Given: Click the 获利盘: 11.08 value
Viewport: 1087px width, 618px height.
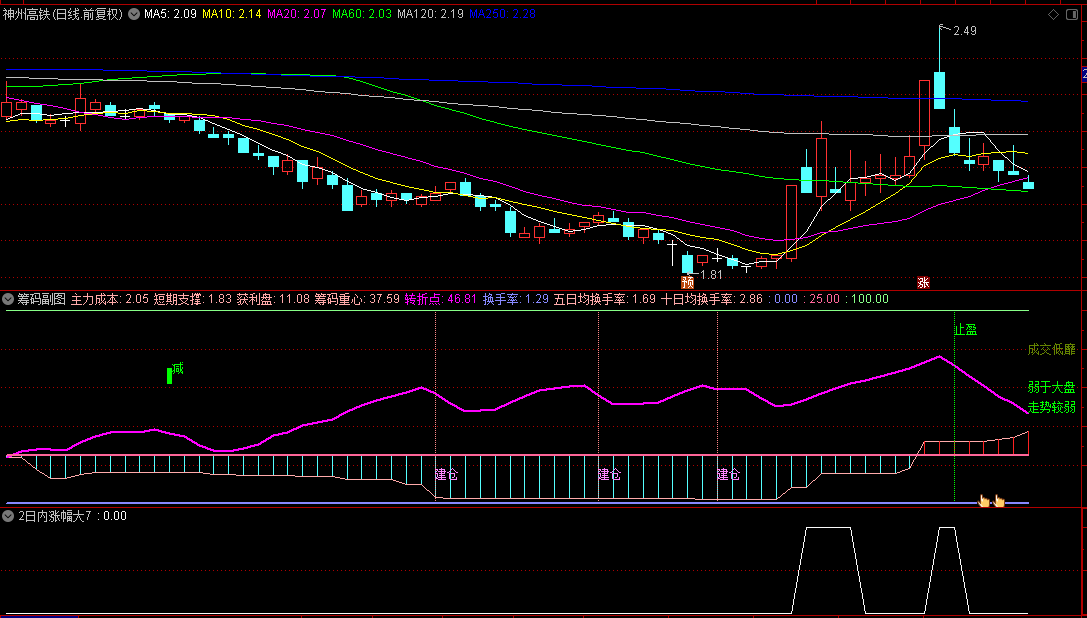Looking at the screenshot, I should (x=273, y=300).
